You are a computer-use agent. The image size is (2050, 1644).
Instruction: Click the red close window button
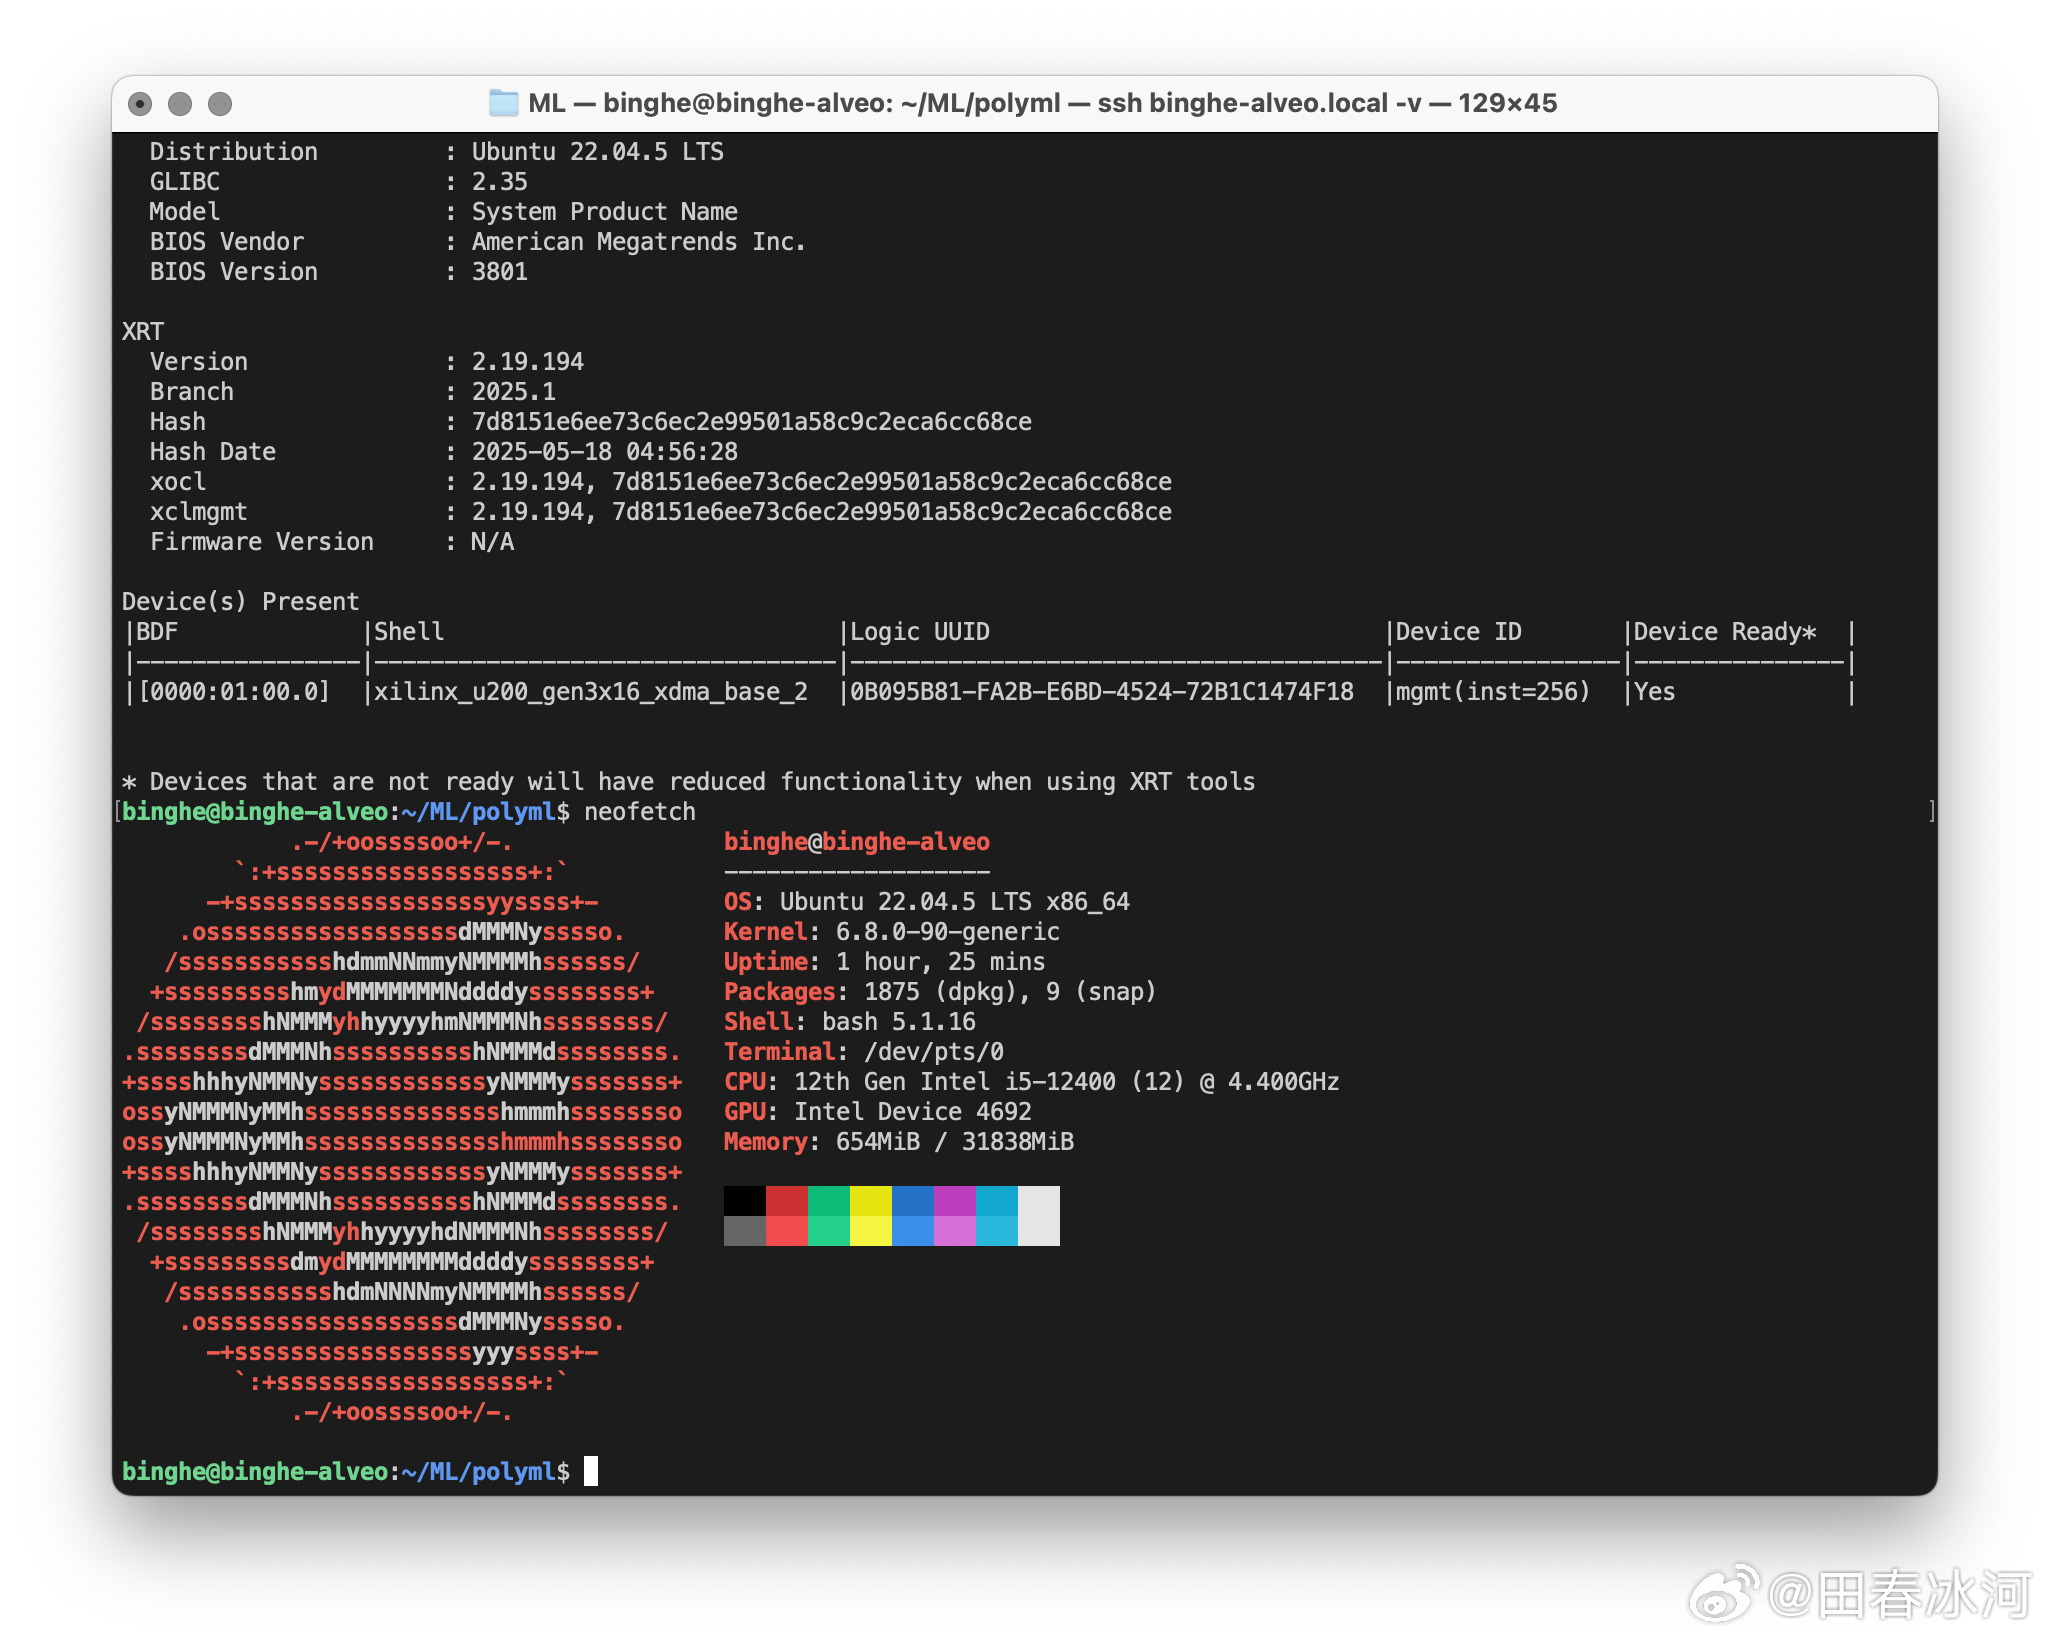point(141,104)
